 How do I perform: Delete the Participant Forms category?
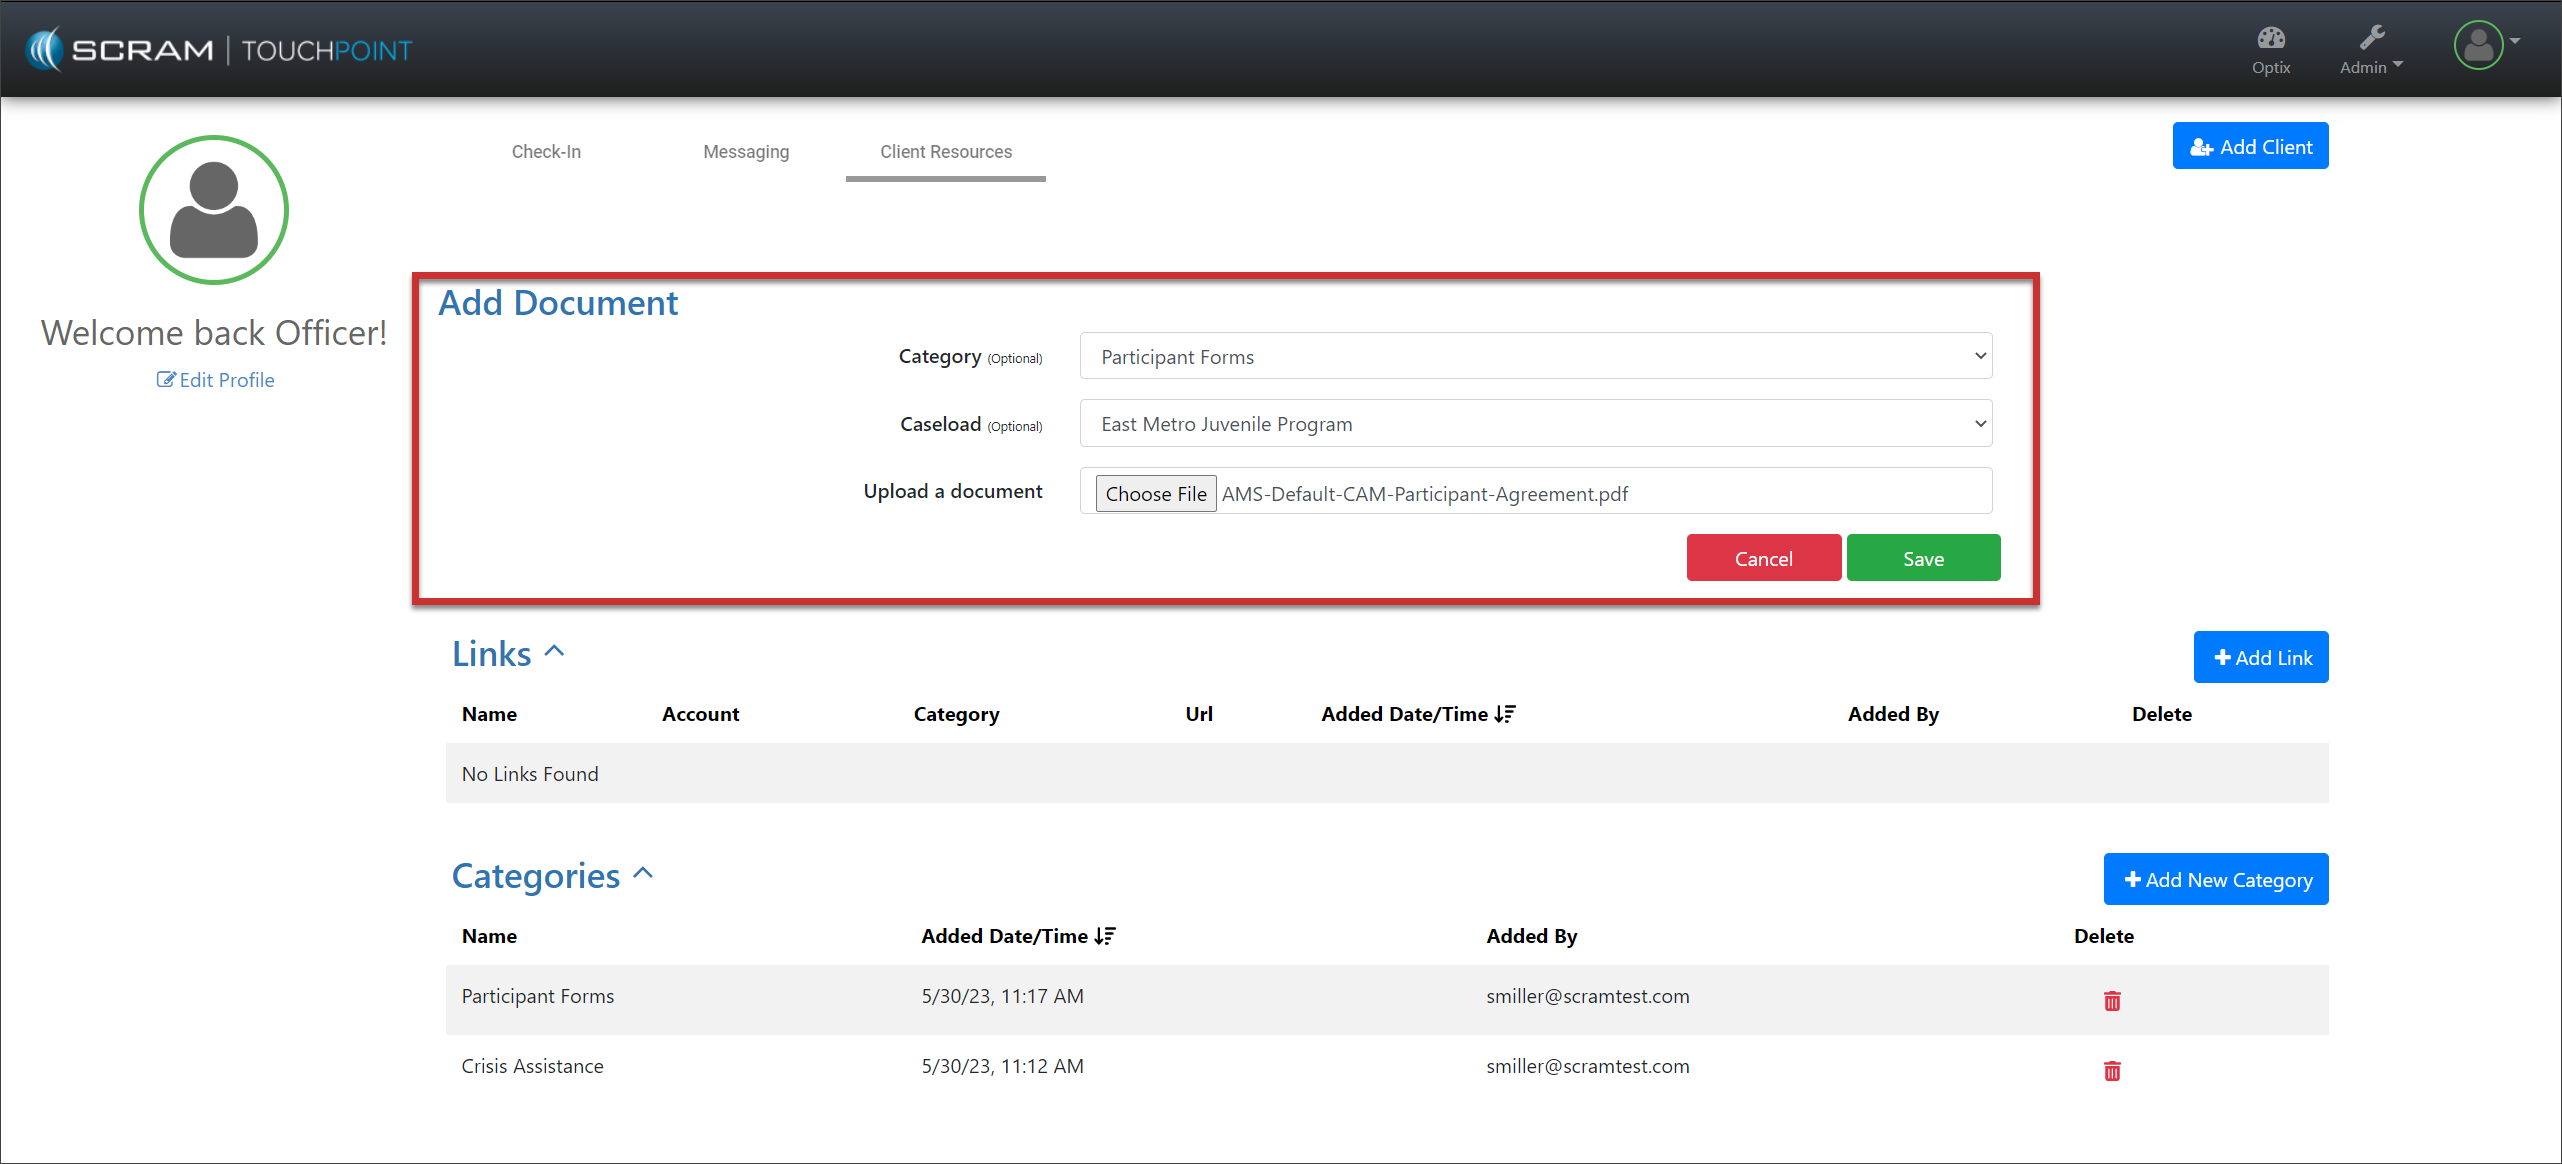coord(2111,1001)
